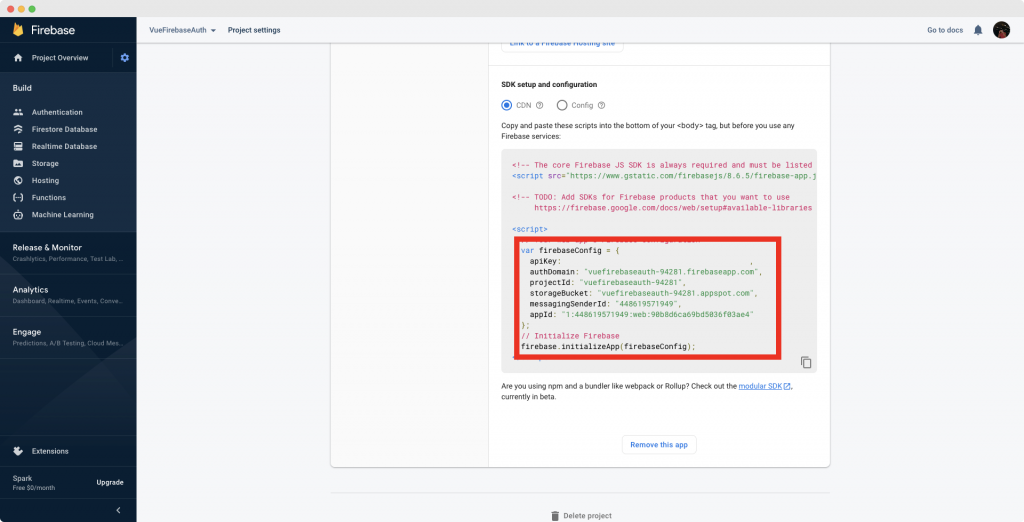Image resolution: width=1024 pixels, height=522 pixels.
Task: Click the help icon next to CDN
Action: pos(539,105)
